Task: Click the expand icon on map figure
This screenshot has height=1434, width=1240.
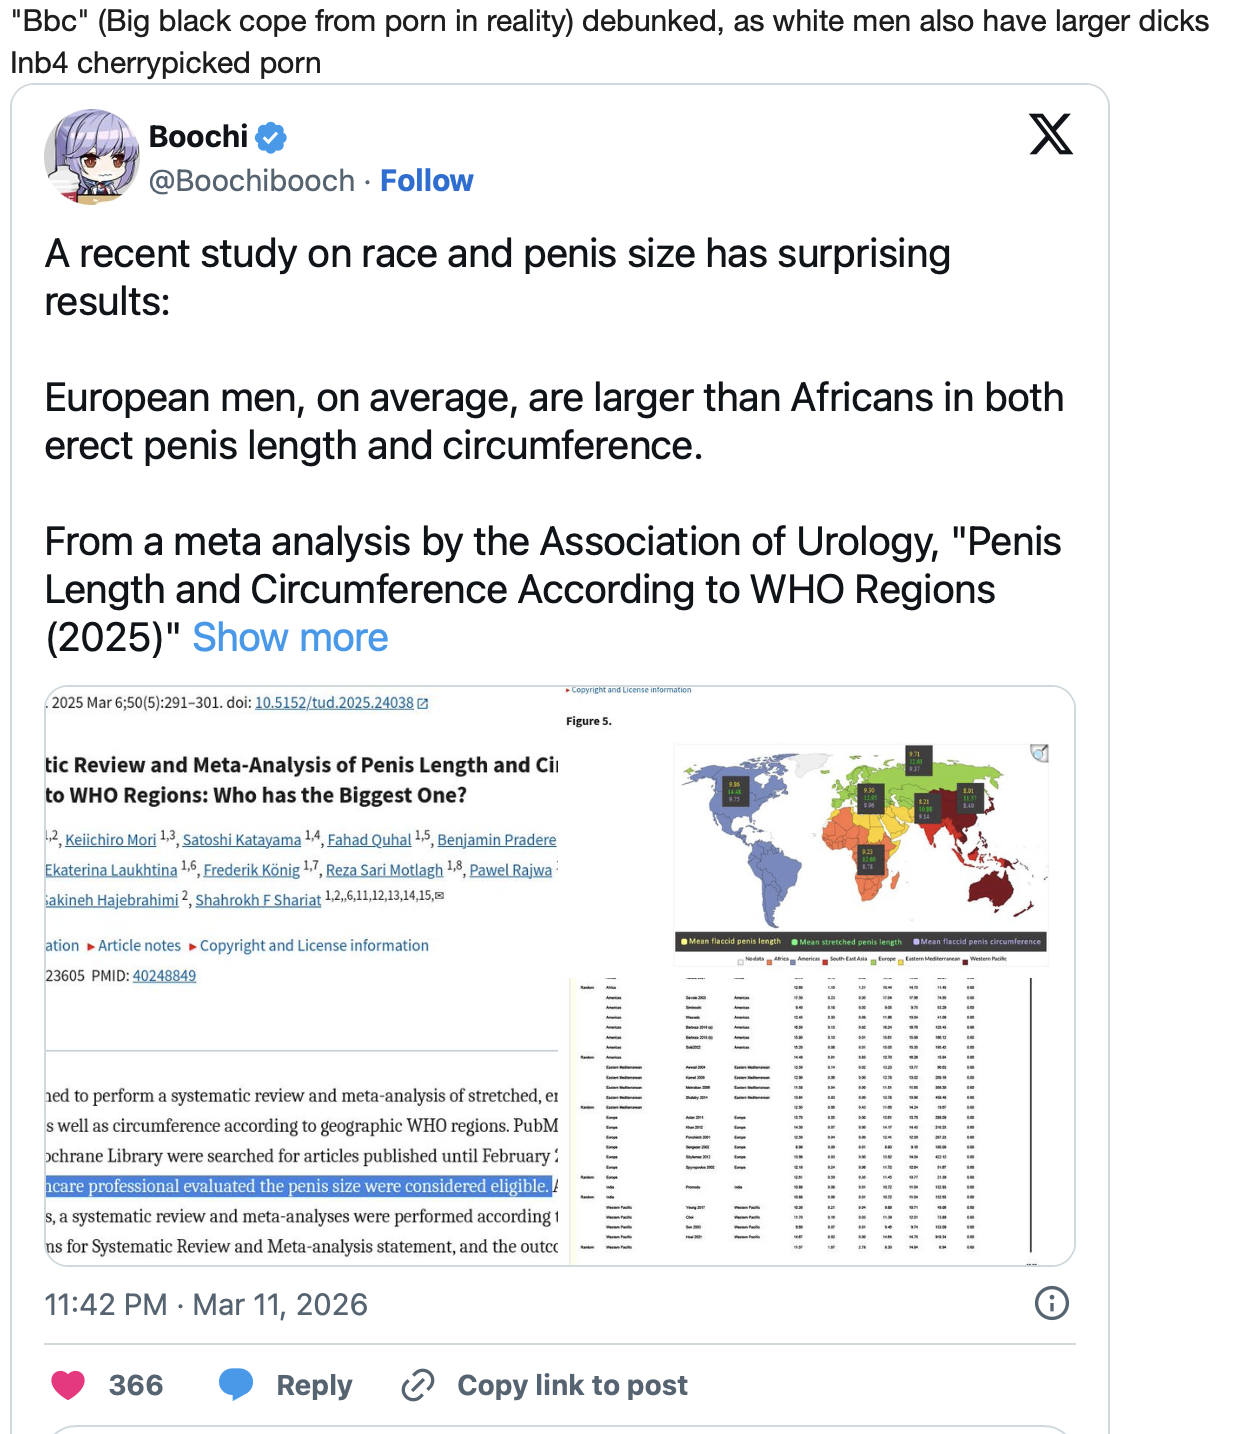Action: pyautogui.click(x=1040, y=753)
